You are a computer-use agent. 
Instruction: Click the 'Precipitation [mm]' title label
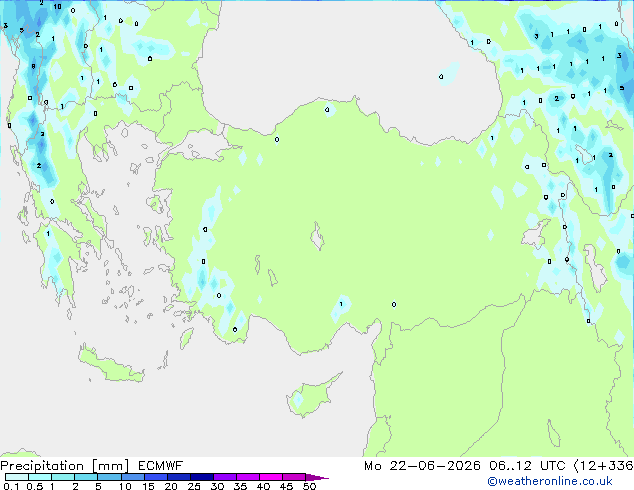tap(65, 466)
